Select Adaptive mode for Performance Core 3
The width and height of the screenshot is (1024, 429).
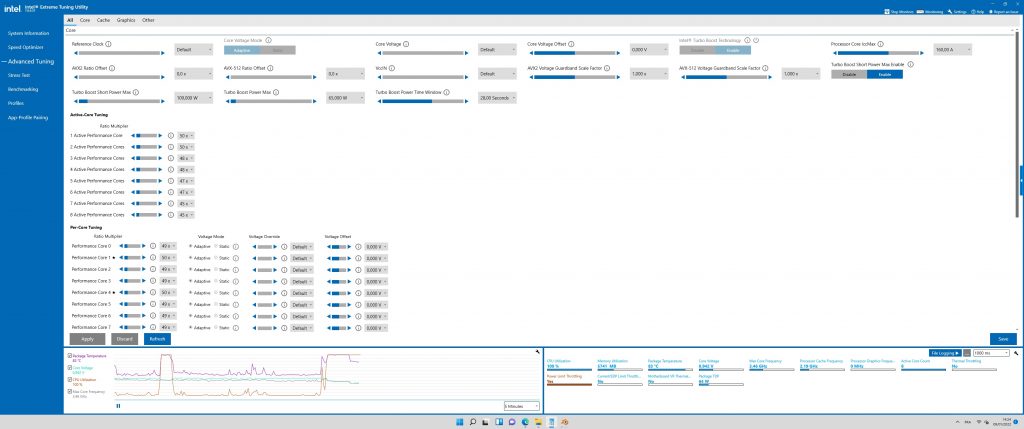point(191,281)
